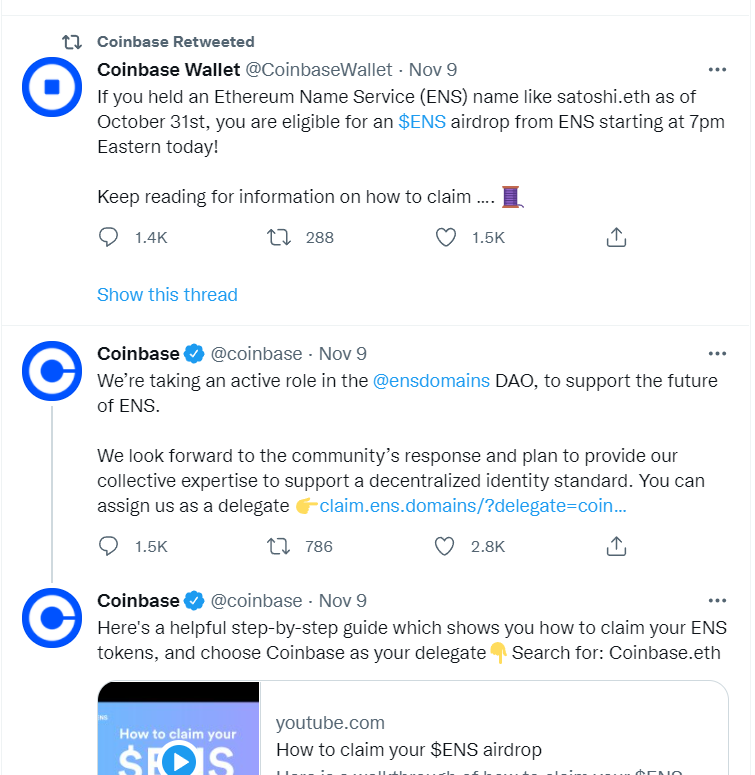Open claim.ens.domains delegate link

pyautogui.click(x=473, y=506)
